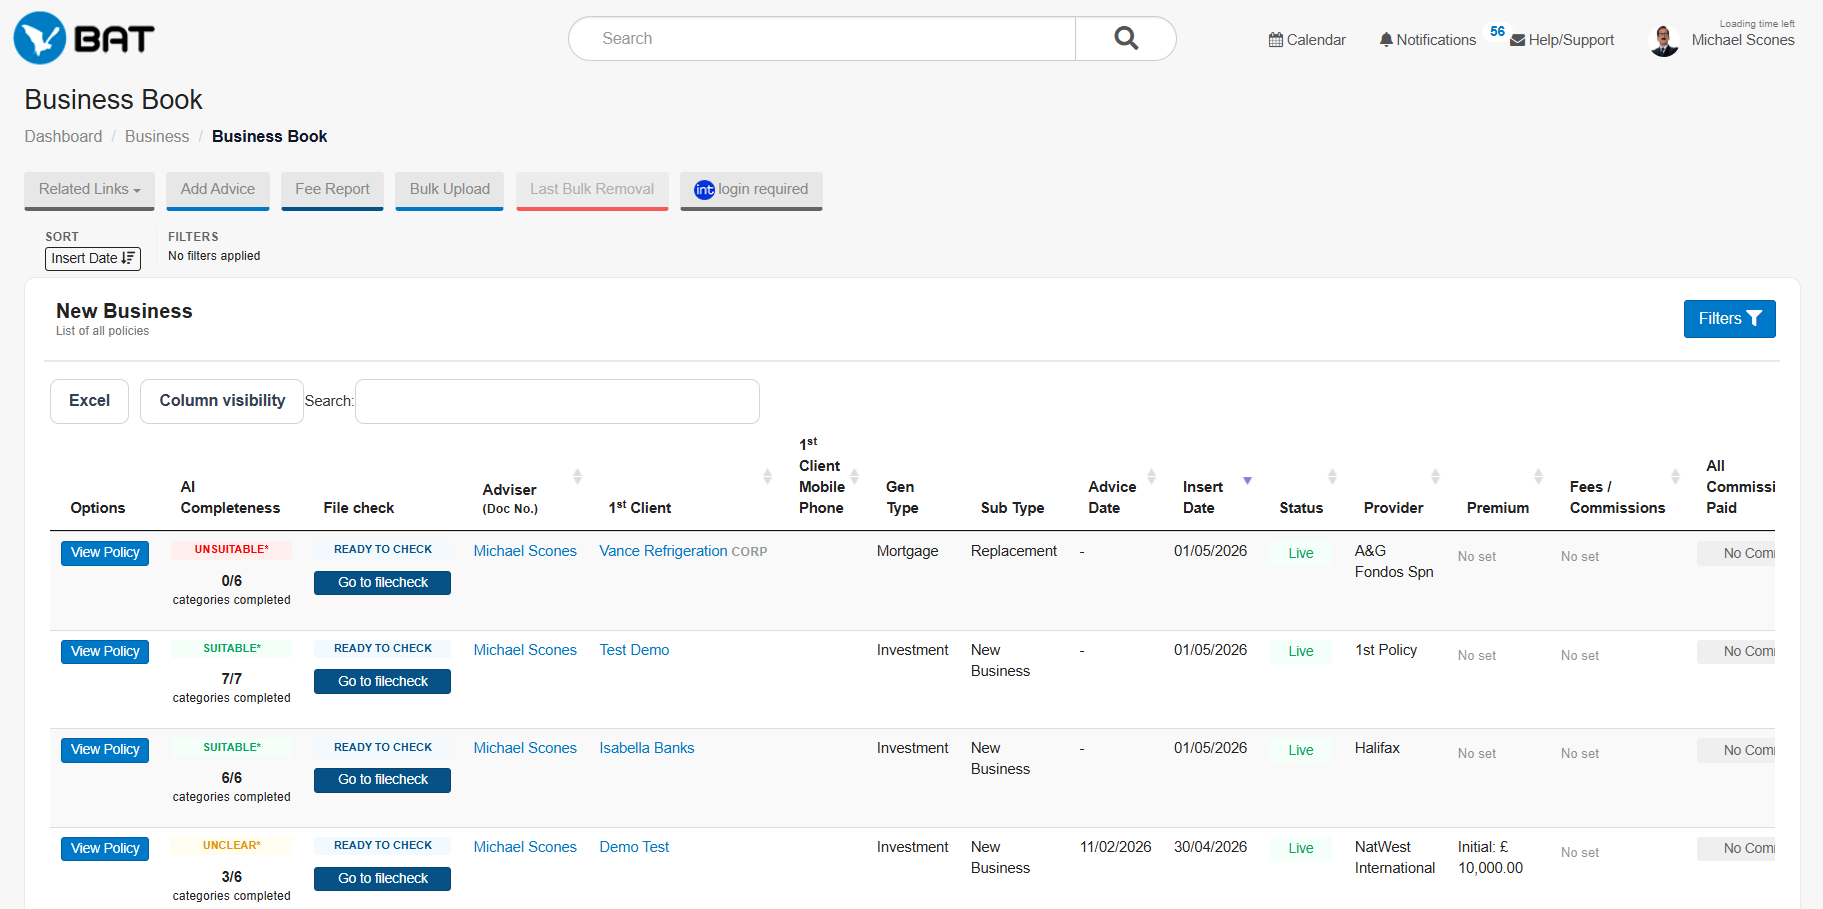
Task: Go to filecheck for Isabella Banks
Action: tap(382, 780)
